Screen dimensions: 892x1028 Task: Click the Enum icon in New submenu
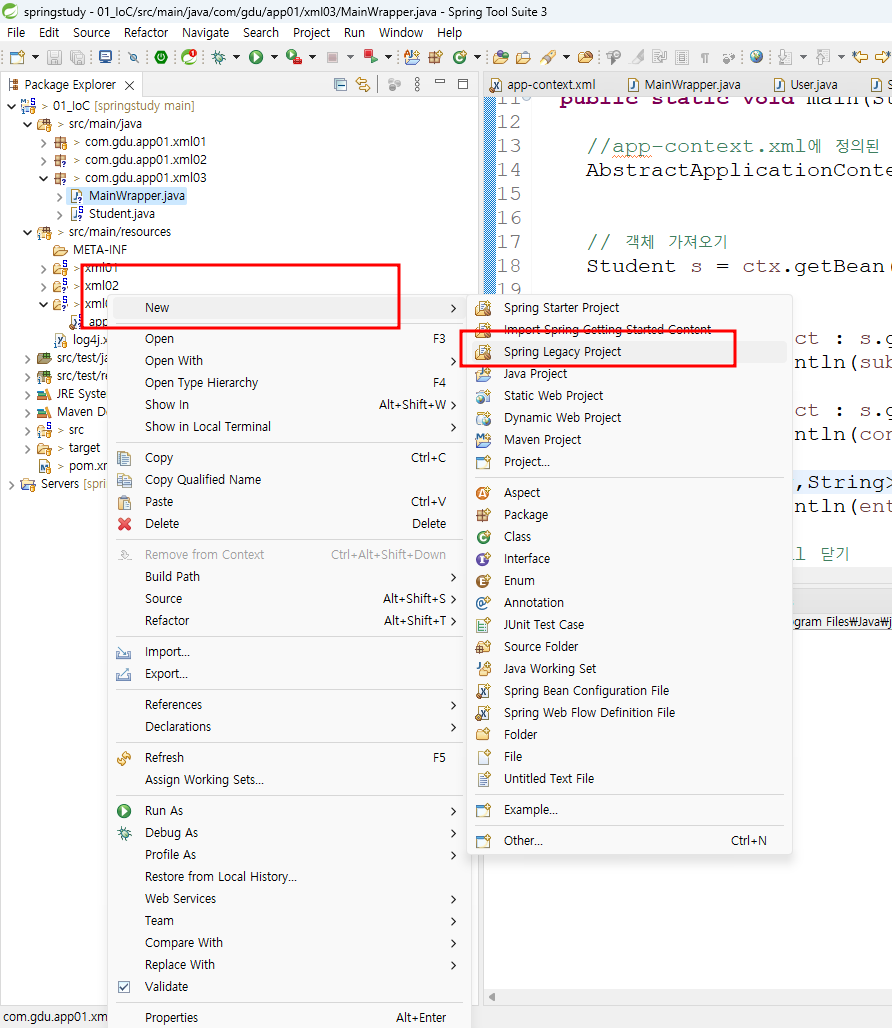[x=484, y=580]
